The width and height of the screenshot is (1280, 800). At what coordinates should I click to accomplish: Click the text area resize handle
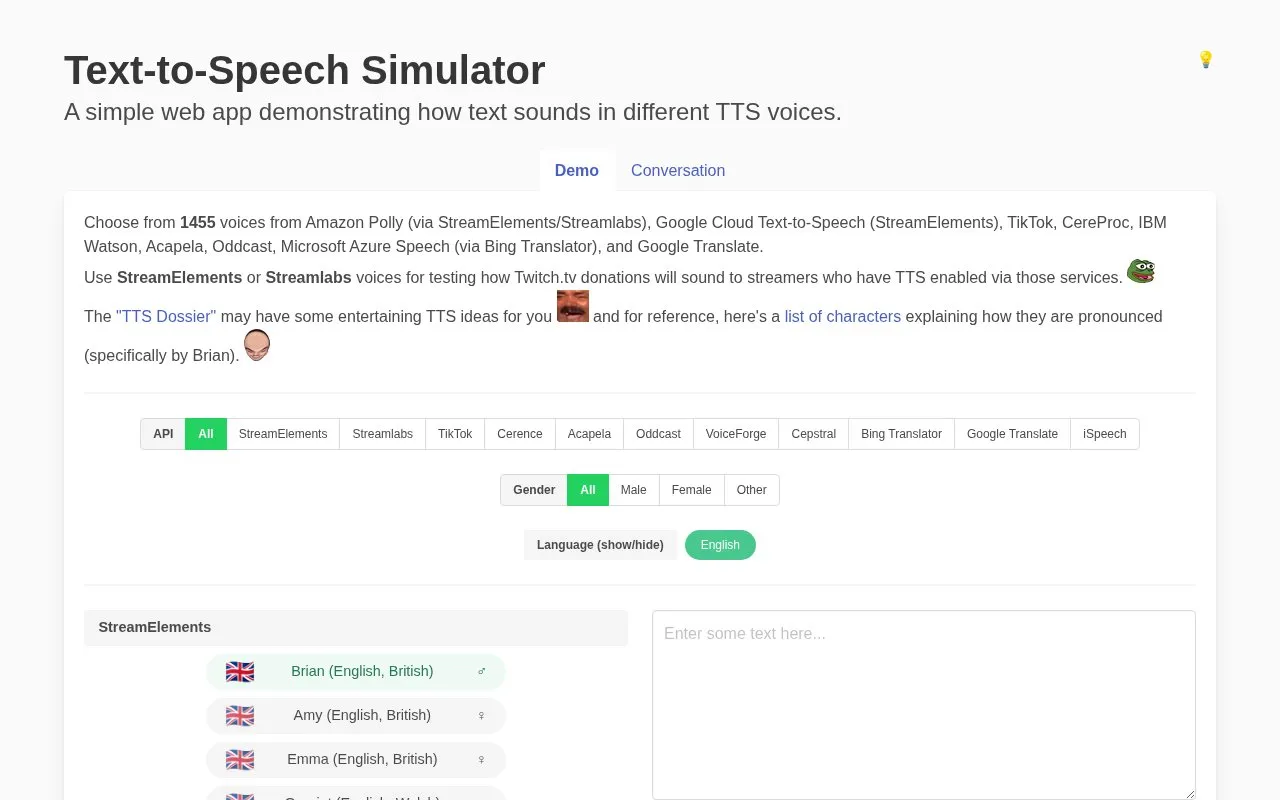point(1188,792)
